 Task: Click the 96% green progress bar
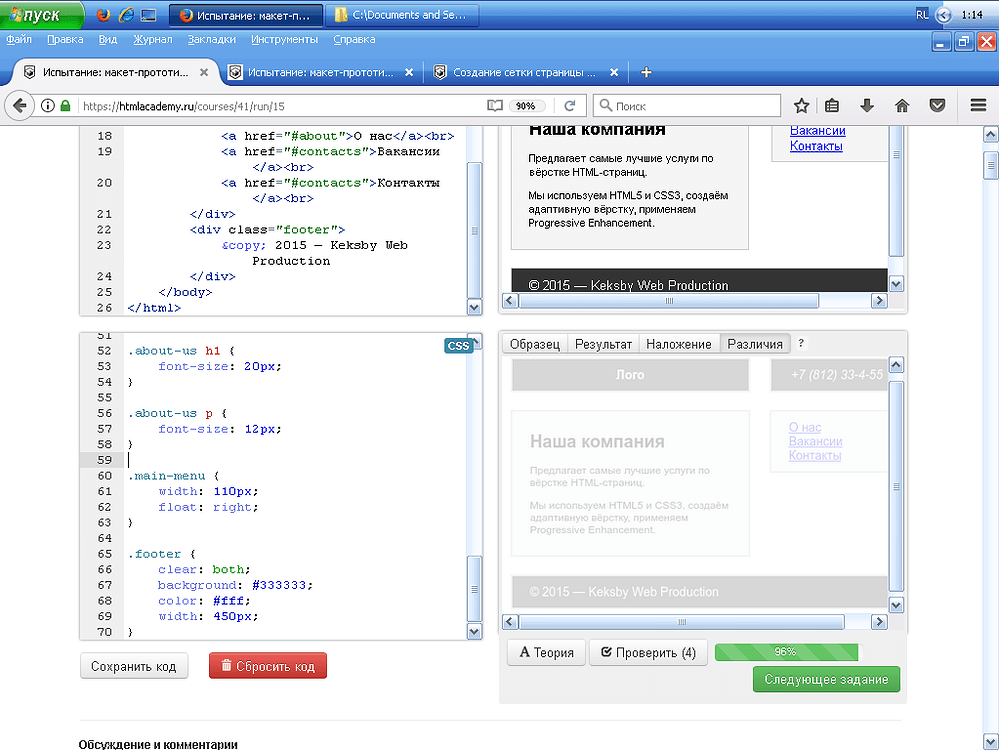point(786,652)
